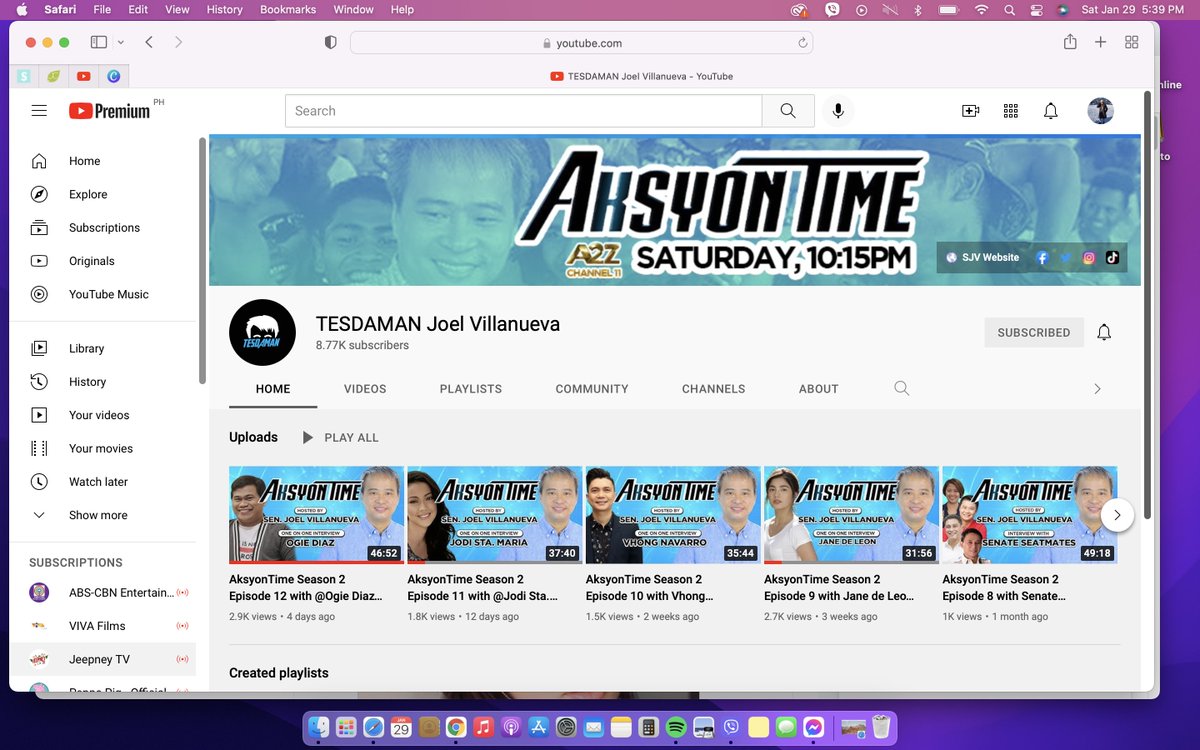Click the search magnifier button
The height and width of the screenshot is (750, 1200).
tap(788, 111)
